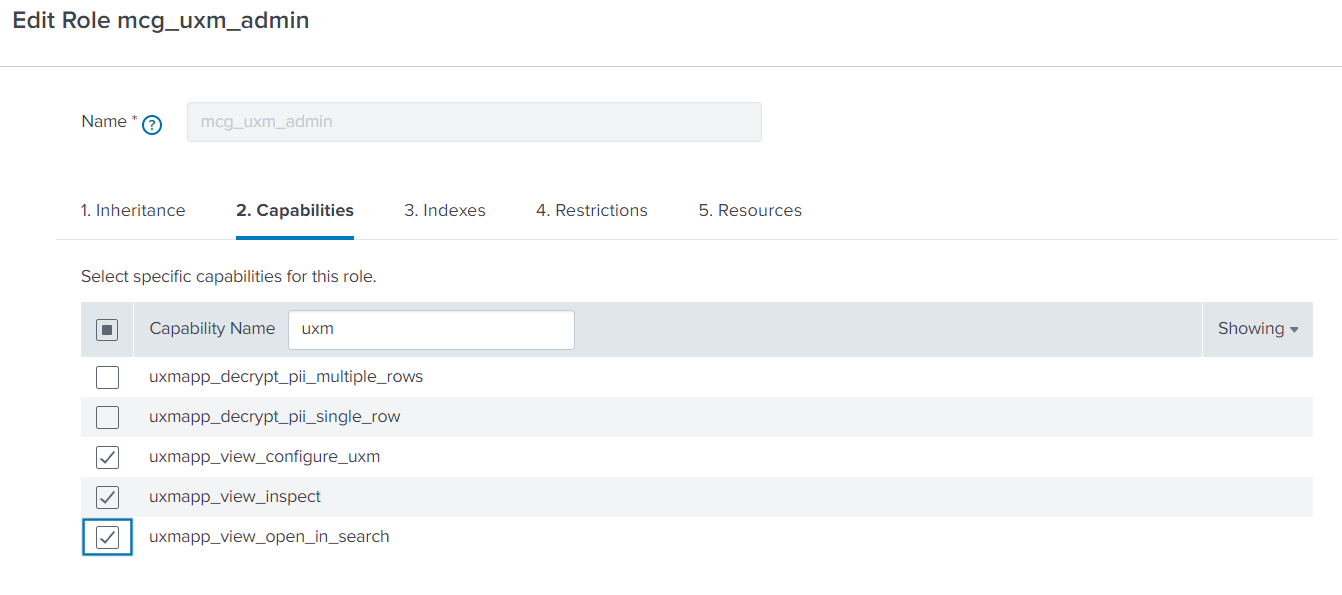The height and width of the screenshot is (595, 1342).
Task: Switch to the Inheritance tab
Action: [133, 210]
